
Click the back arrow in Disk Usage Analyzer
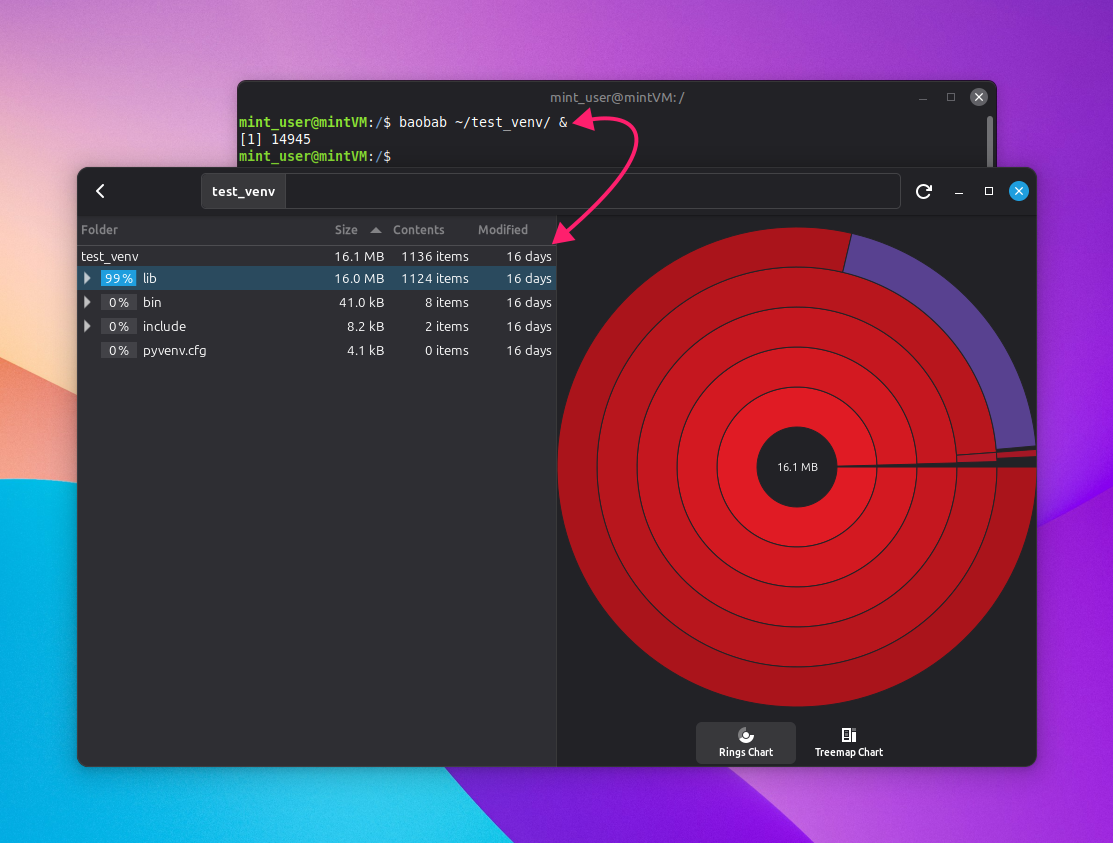point(100,191)
